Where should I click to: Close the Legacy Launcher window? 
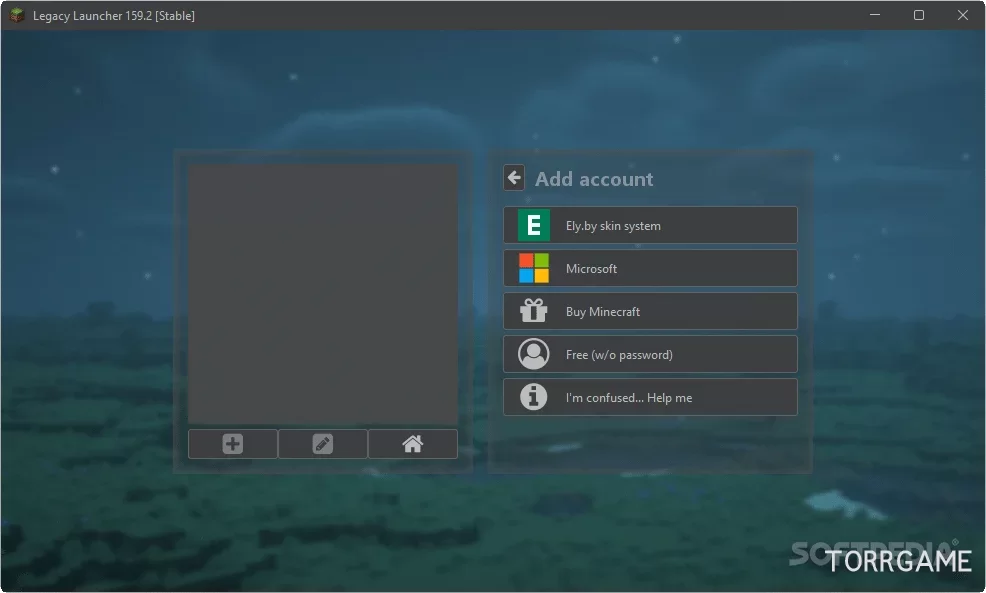point(963,15)
